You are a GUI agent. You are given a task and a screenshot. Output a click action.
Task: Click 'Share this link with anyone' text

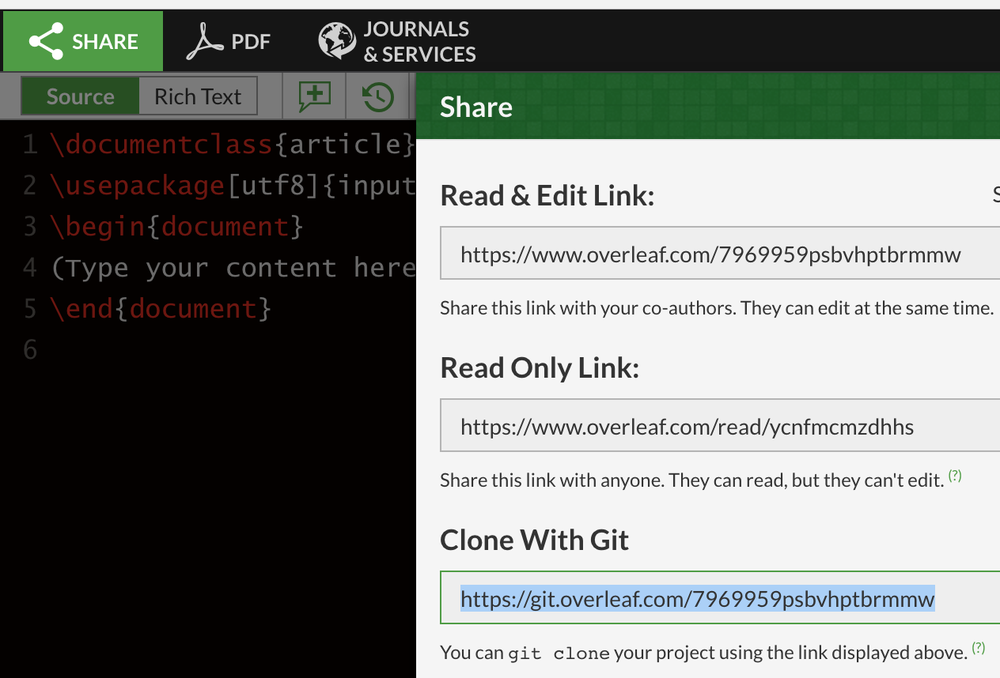[692, 480]
